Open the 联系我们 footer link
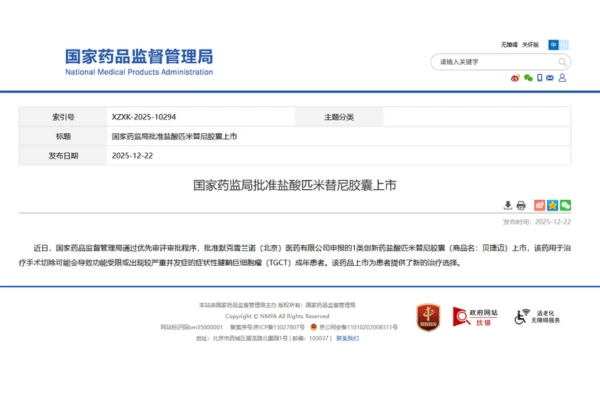Viewport: 600px width, 400px height. pos(347,338)
